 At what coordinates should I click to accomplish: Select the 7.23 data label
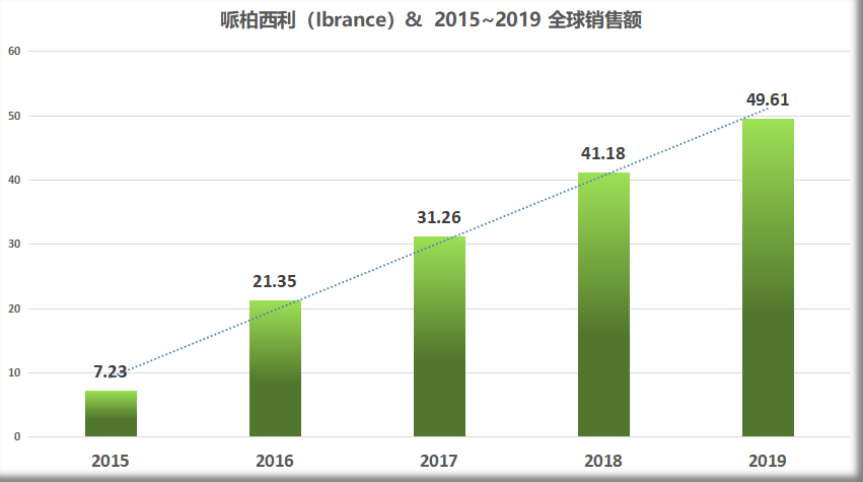(x=110, y=371)
